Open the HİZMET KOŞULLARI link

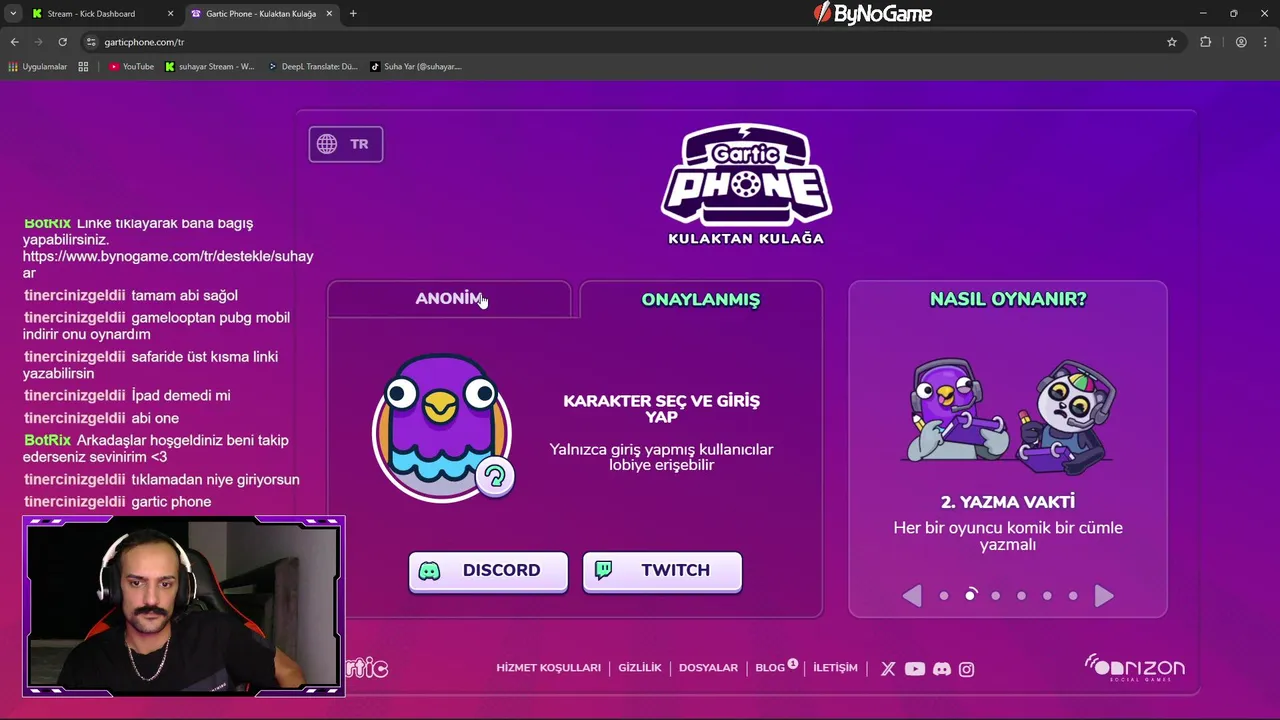tap(548, 668)
